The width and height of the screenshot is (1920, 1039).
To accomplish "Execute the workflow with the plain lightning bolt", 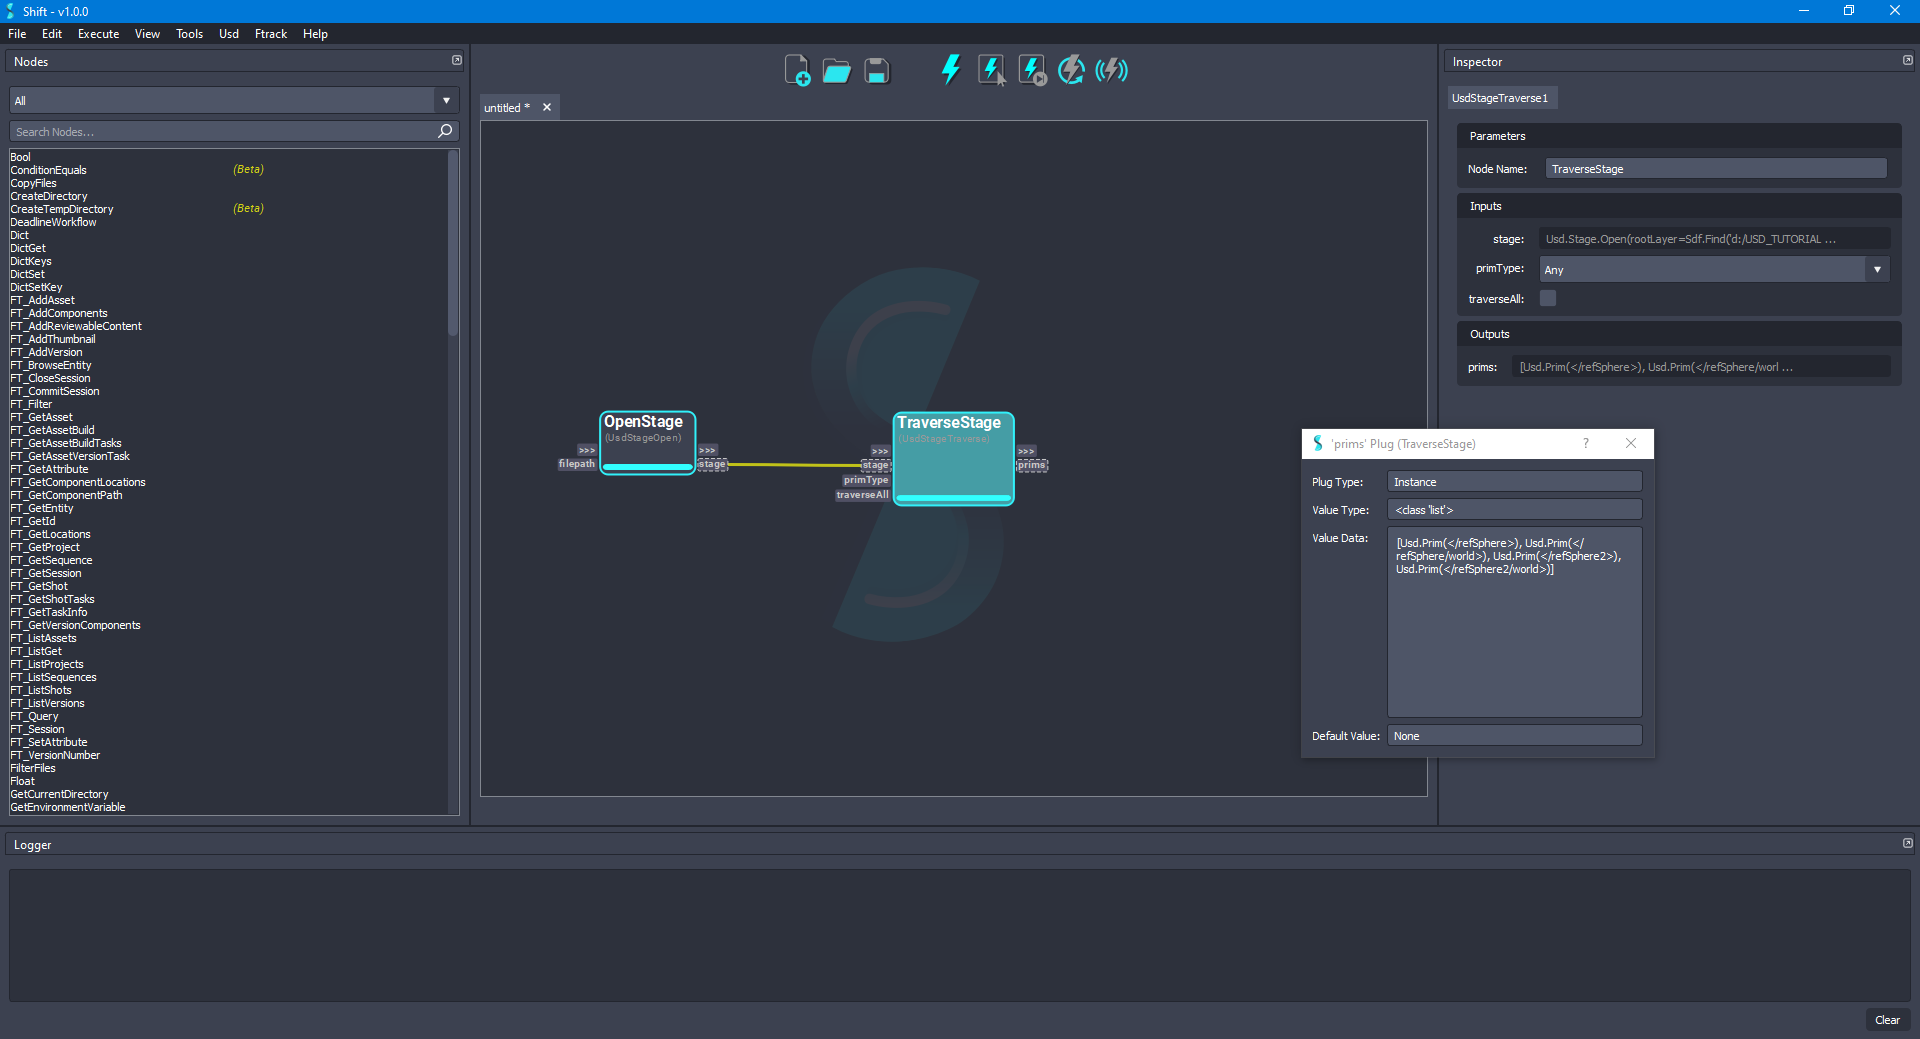I will pos(950,70).
